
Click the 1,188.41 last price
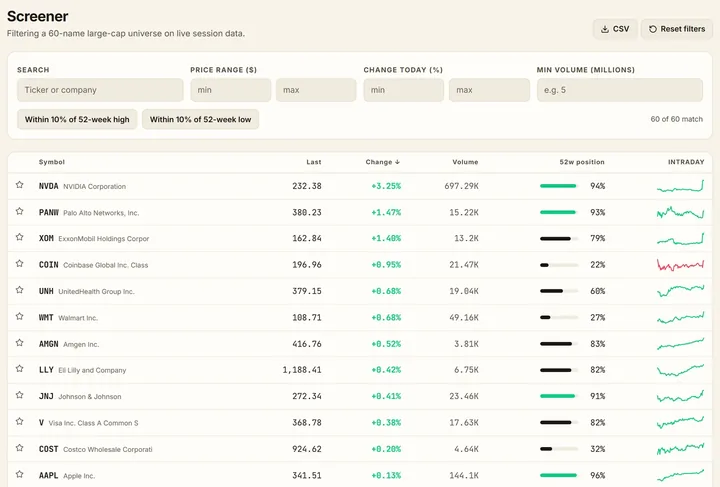coord(302,370)
